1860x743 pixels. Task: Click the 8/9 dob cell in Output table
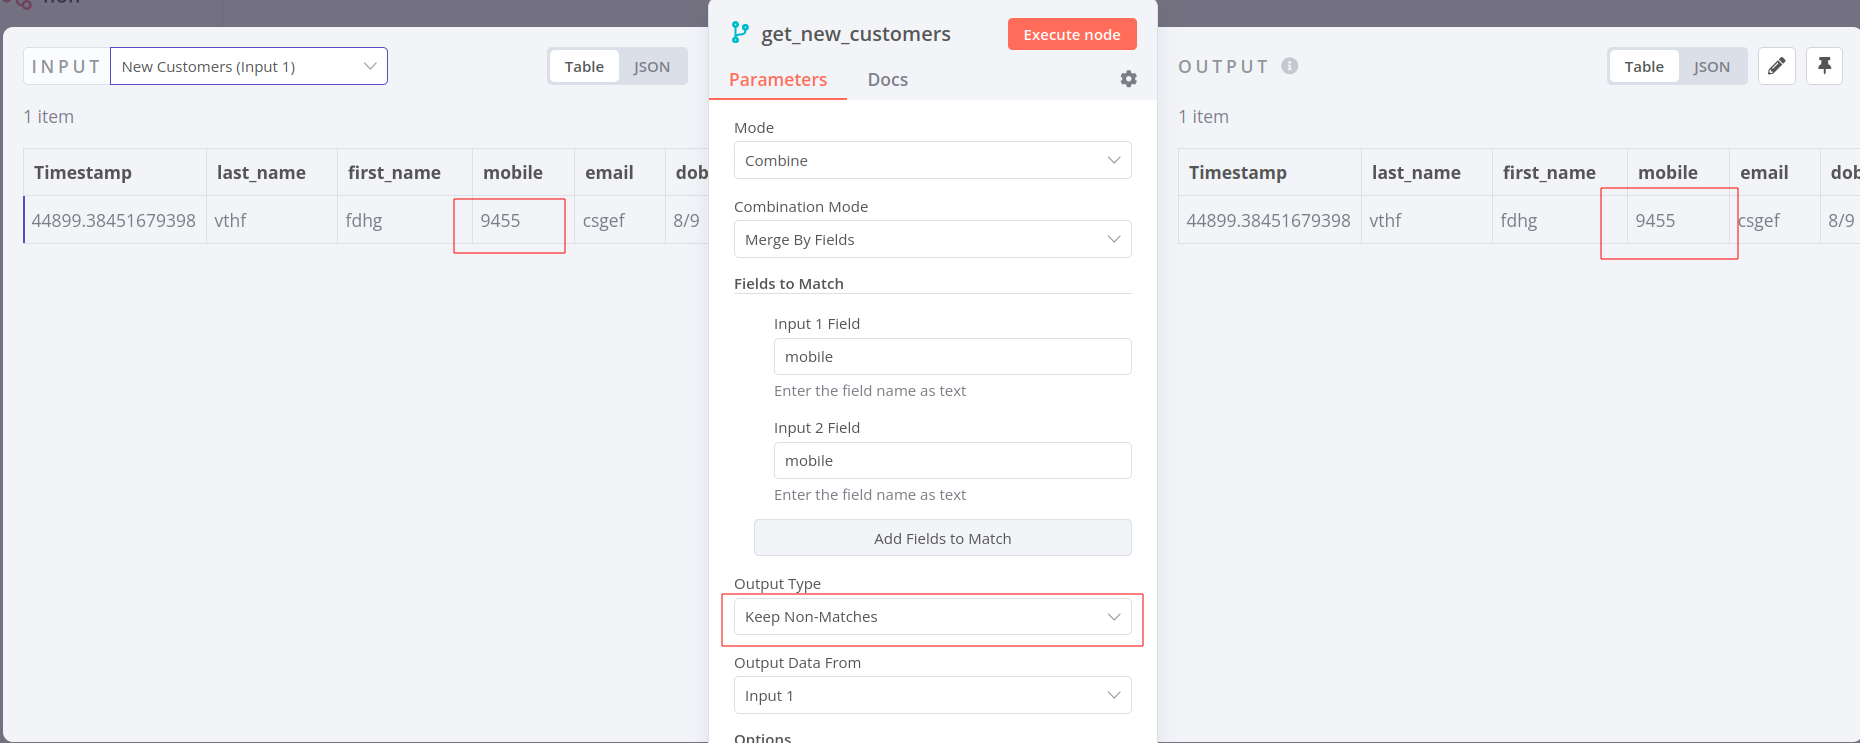tap(1840, 220)
